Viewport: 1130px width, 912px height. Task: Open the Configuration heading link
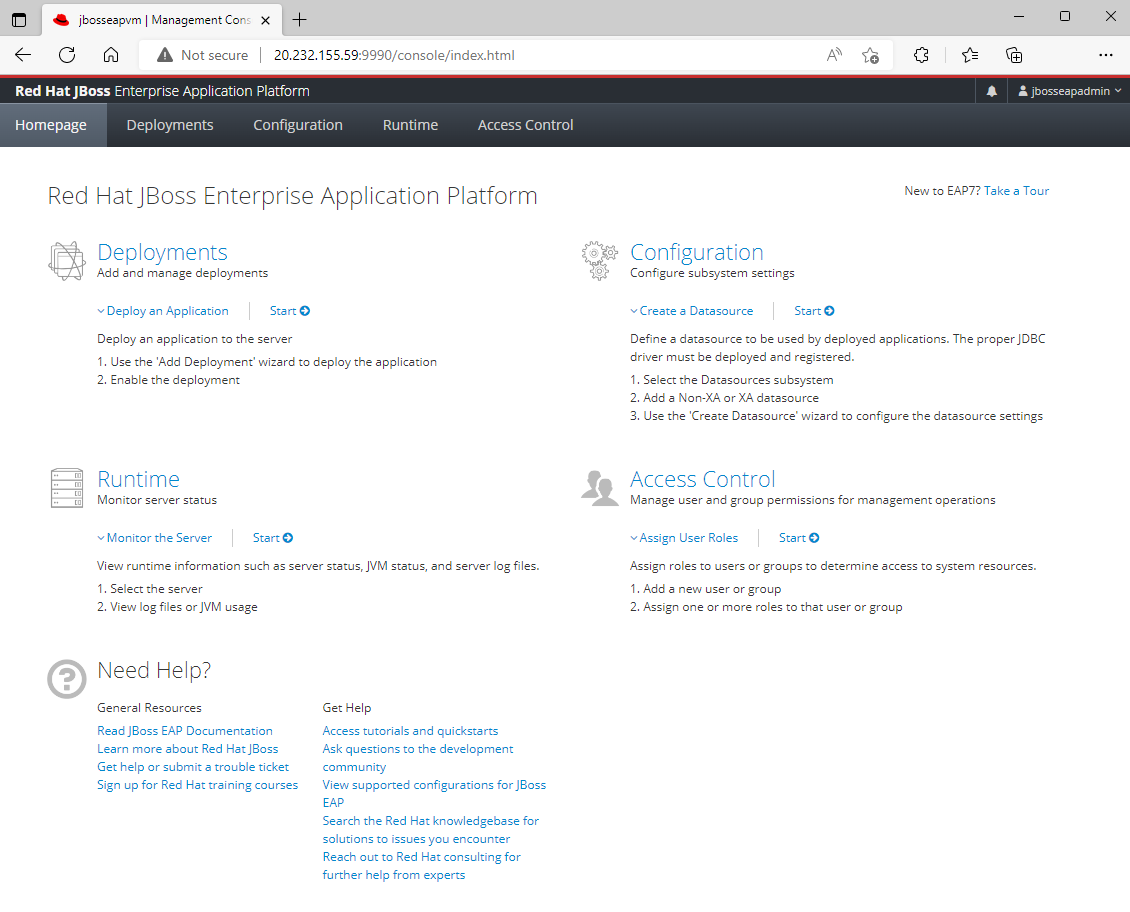click(696, 252)
